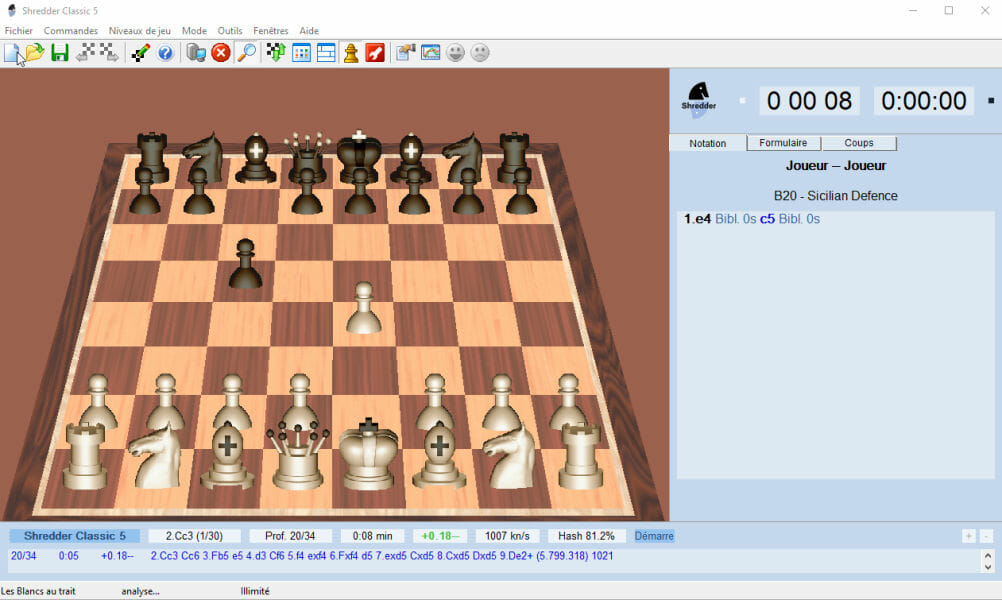1002x600 pixels.
Task: Step forward with right-arrow board icon
Action: tap(109, 52)
